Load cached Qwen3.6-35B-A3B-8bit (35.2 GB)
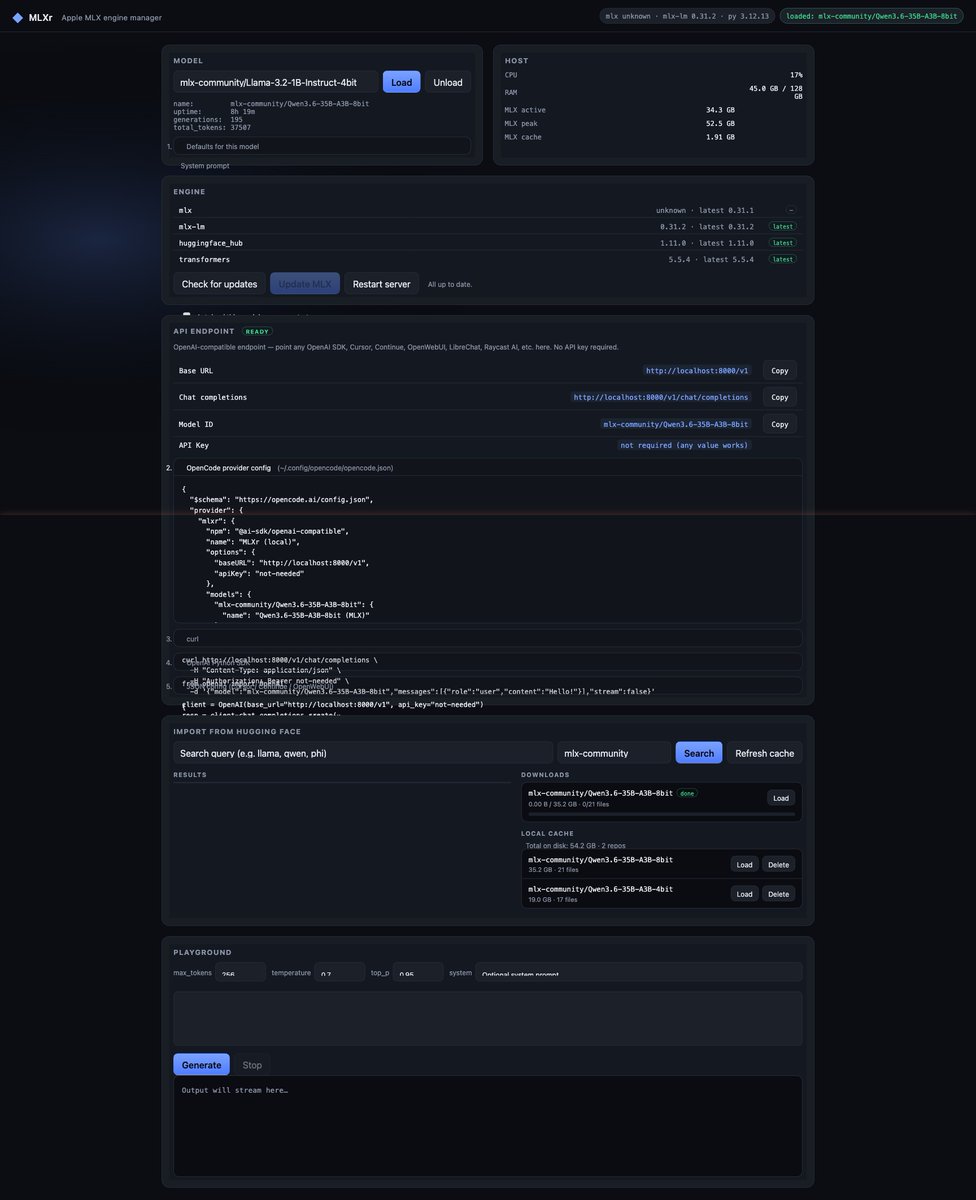976x1200 pixels. click(x=744, y=864)
